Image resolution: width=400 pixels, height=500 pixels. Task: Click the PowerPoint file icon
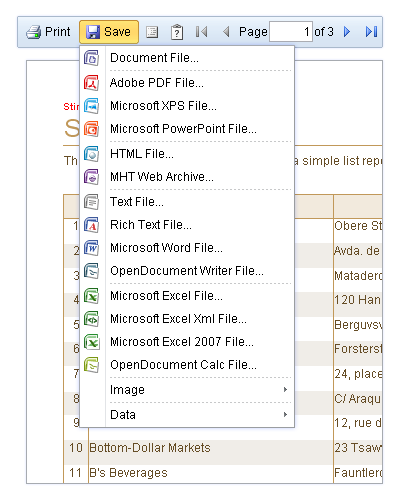[91, 129]
